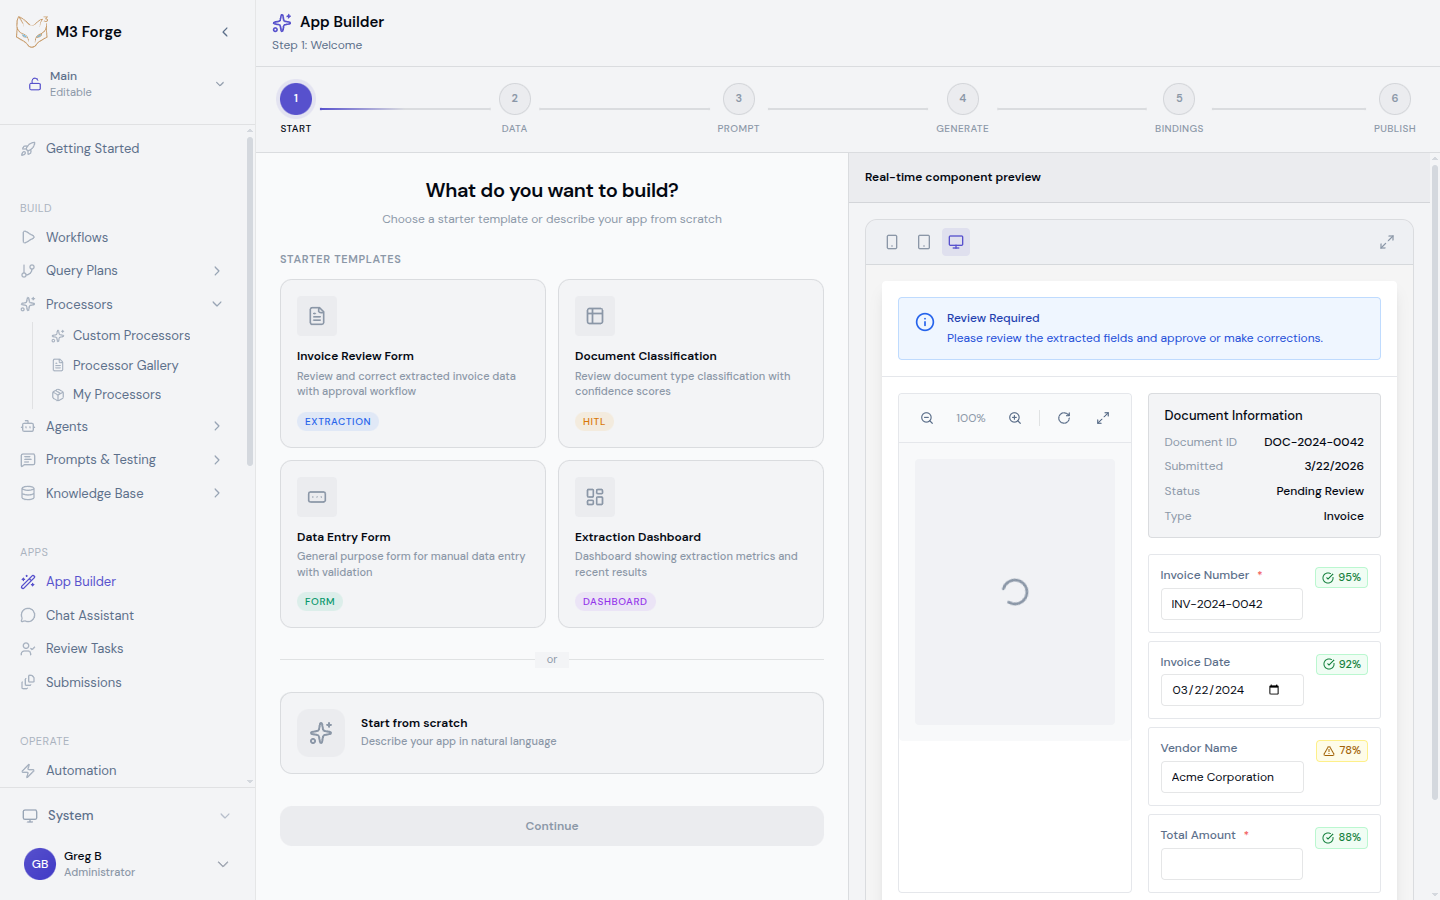
Task: Open the calendar picker for Invoice Date
Action: pos(1274,690)
